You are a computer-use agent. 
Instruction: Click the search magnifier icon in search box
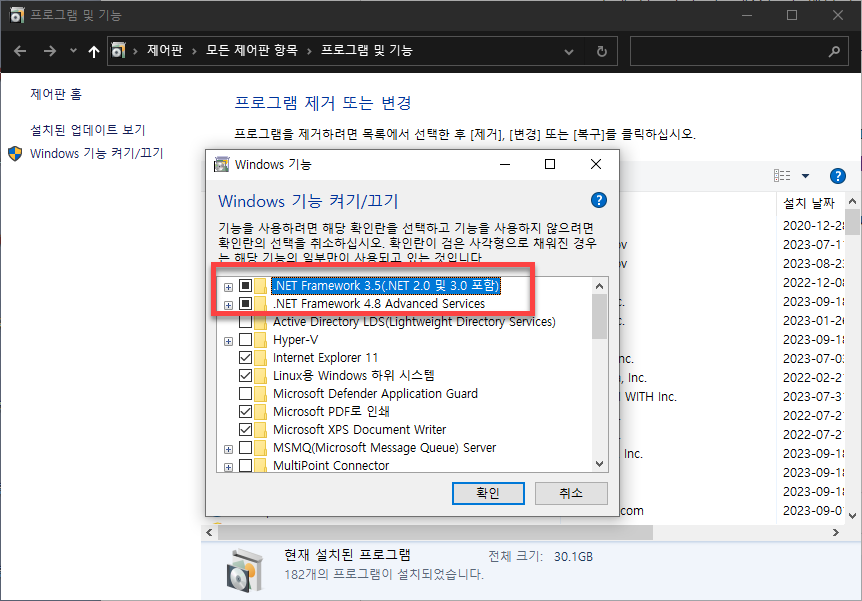point(834,50)
